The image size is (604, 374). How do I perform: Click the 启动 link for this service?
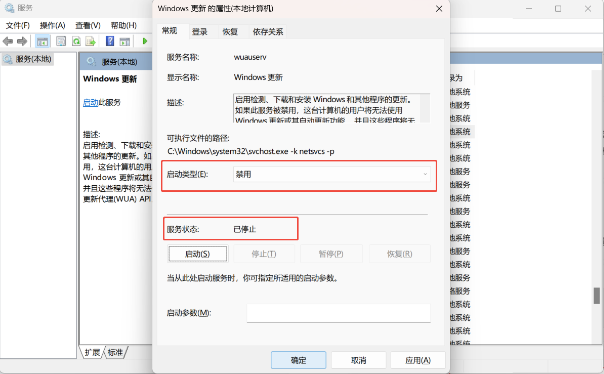coord(91,102)
